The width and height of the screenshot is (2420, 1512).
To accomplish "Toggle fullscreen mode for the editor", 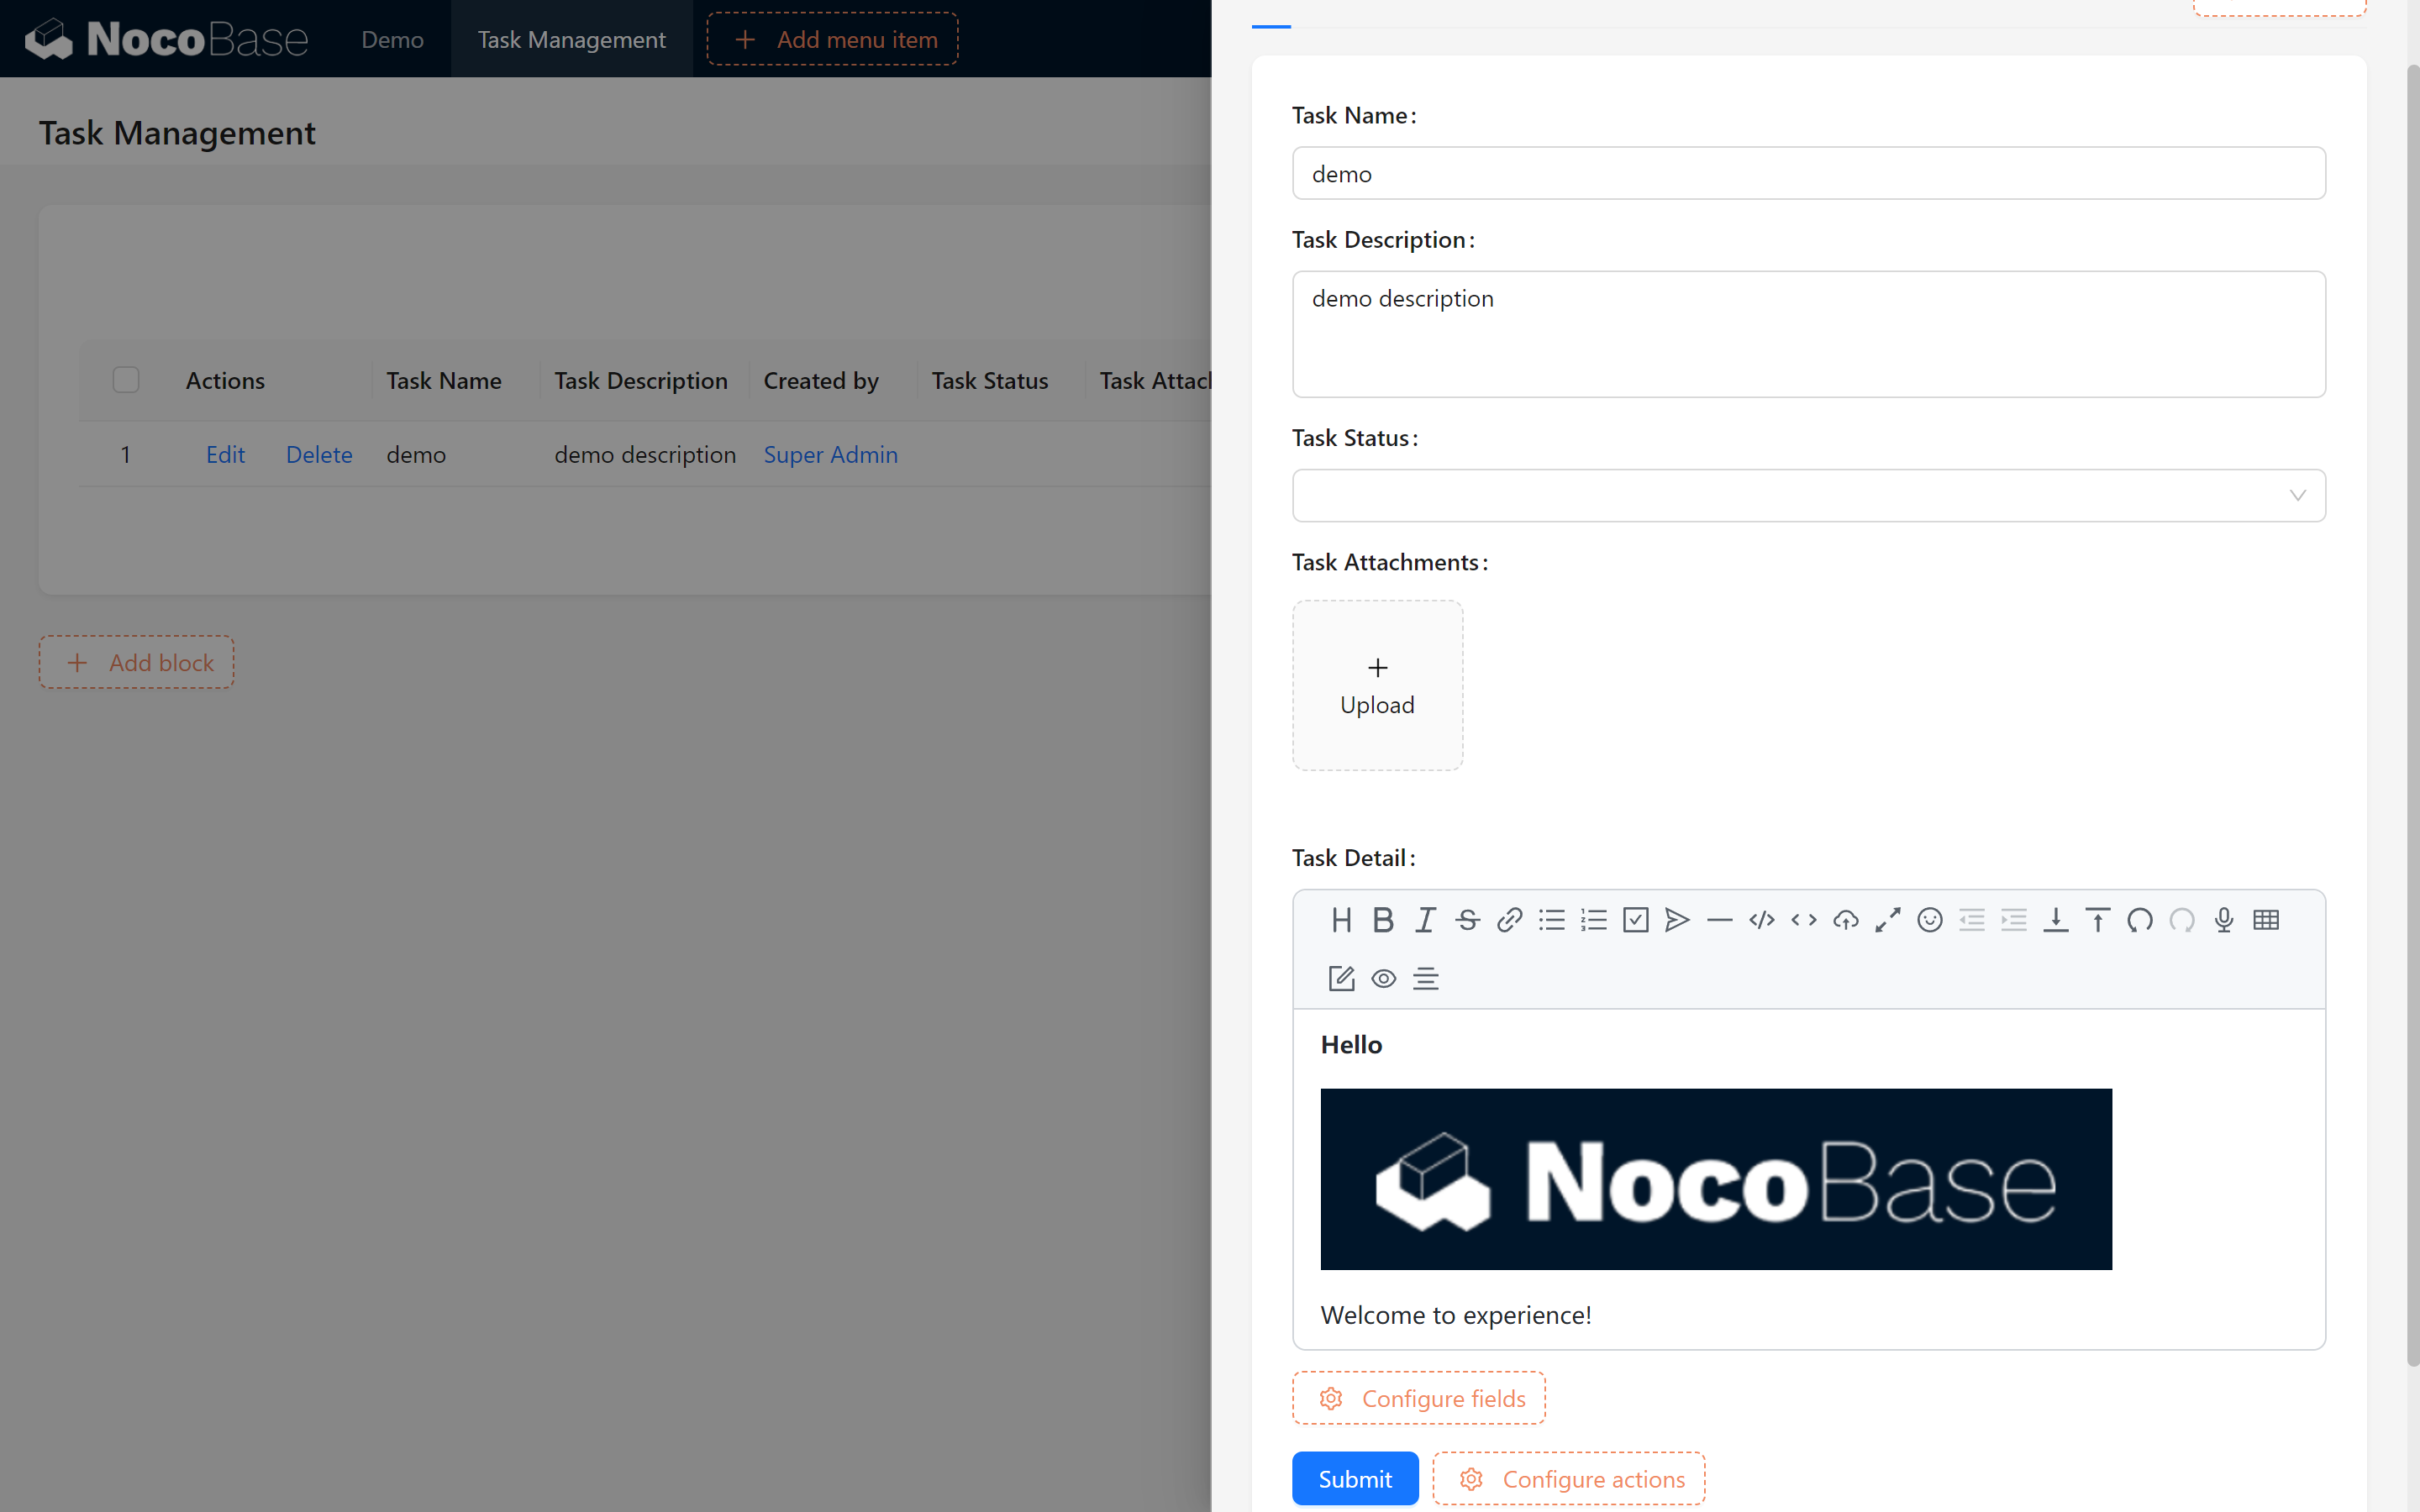I will tap(1887, 920).
